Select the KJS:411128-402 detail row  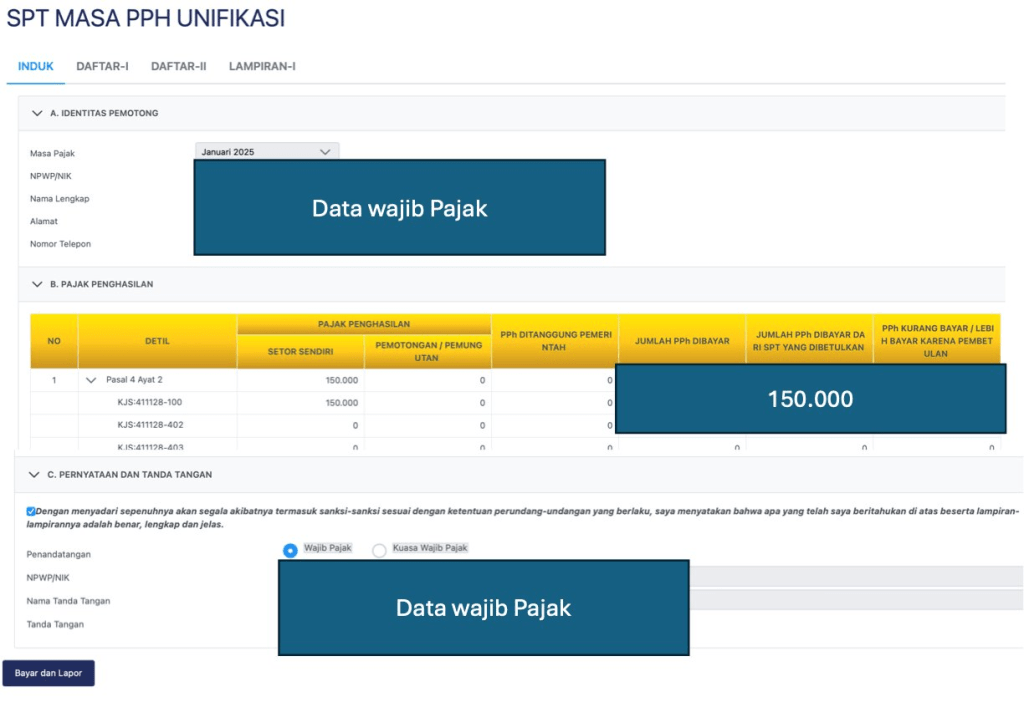149,425
